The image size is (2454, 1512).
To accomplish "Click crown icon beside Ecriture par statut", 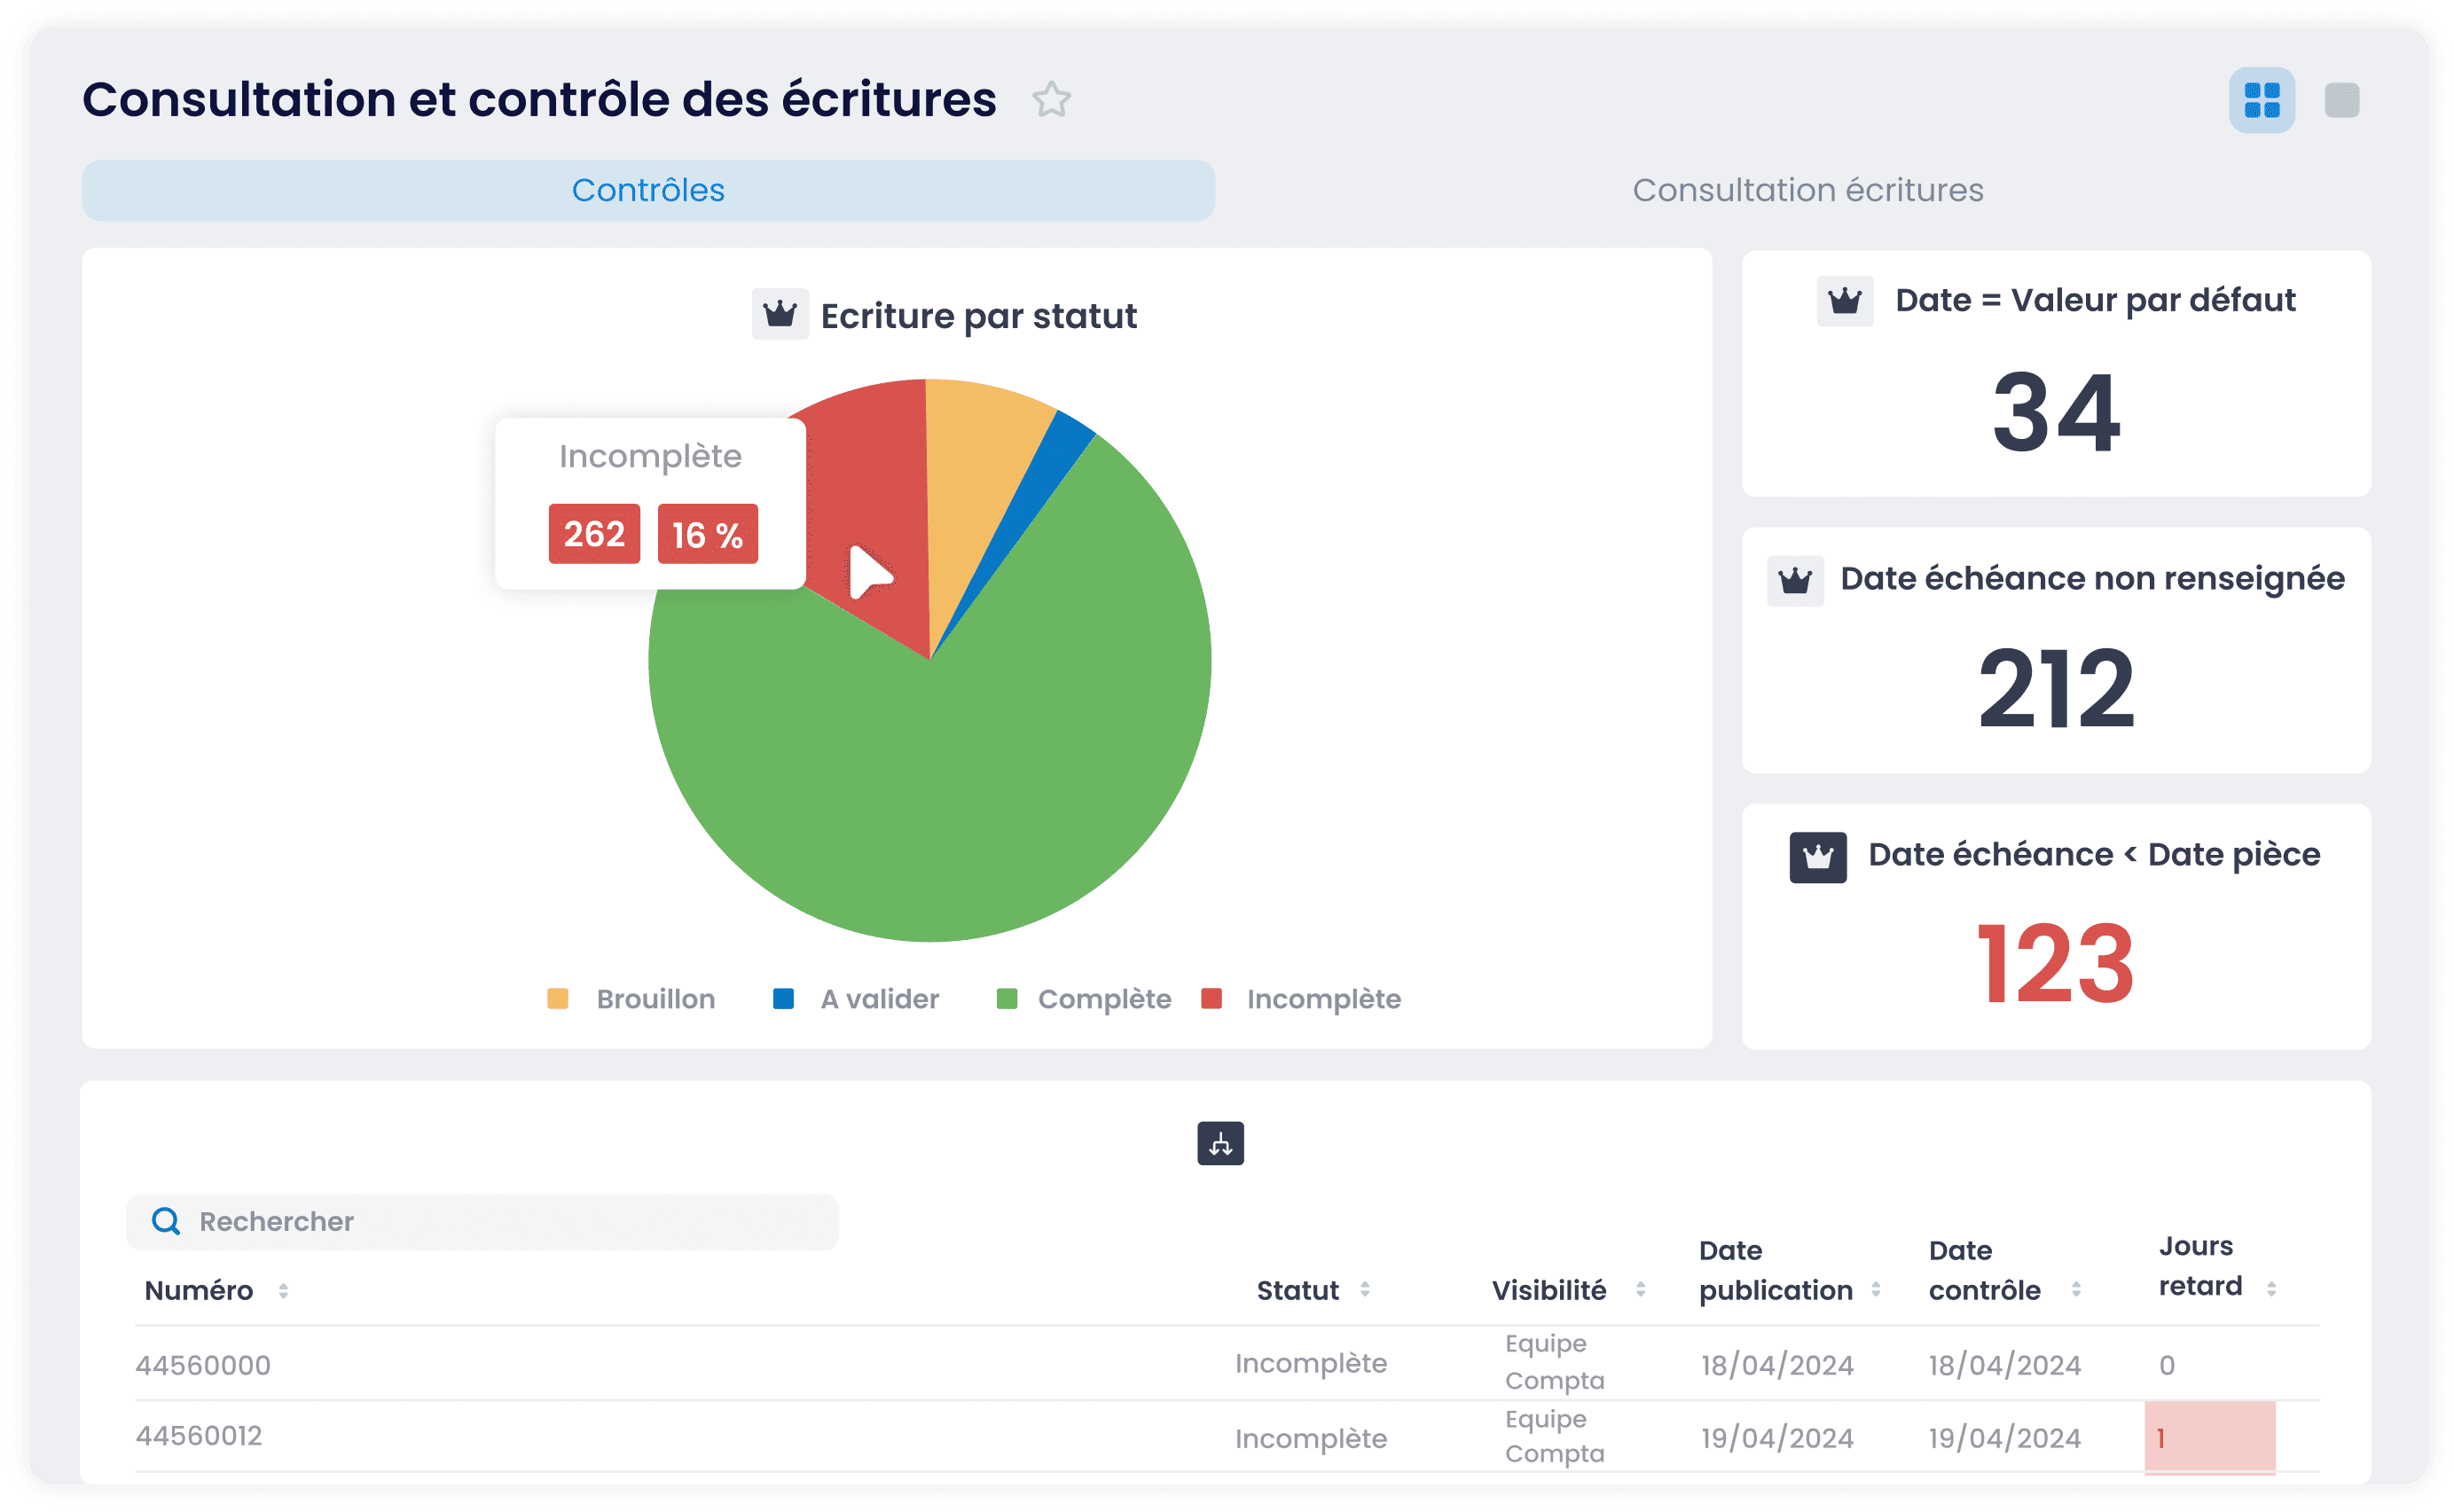I will coord(780,315).
